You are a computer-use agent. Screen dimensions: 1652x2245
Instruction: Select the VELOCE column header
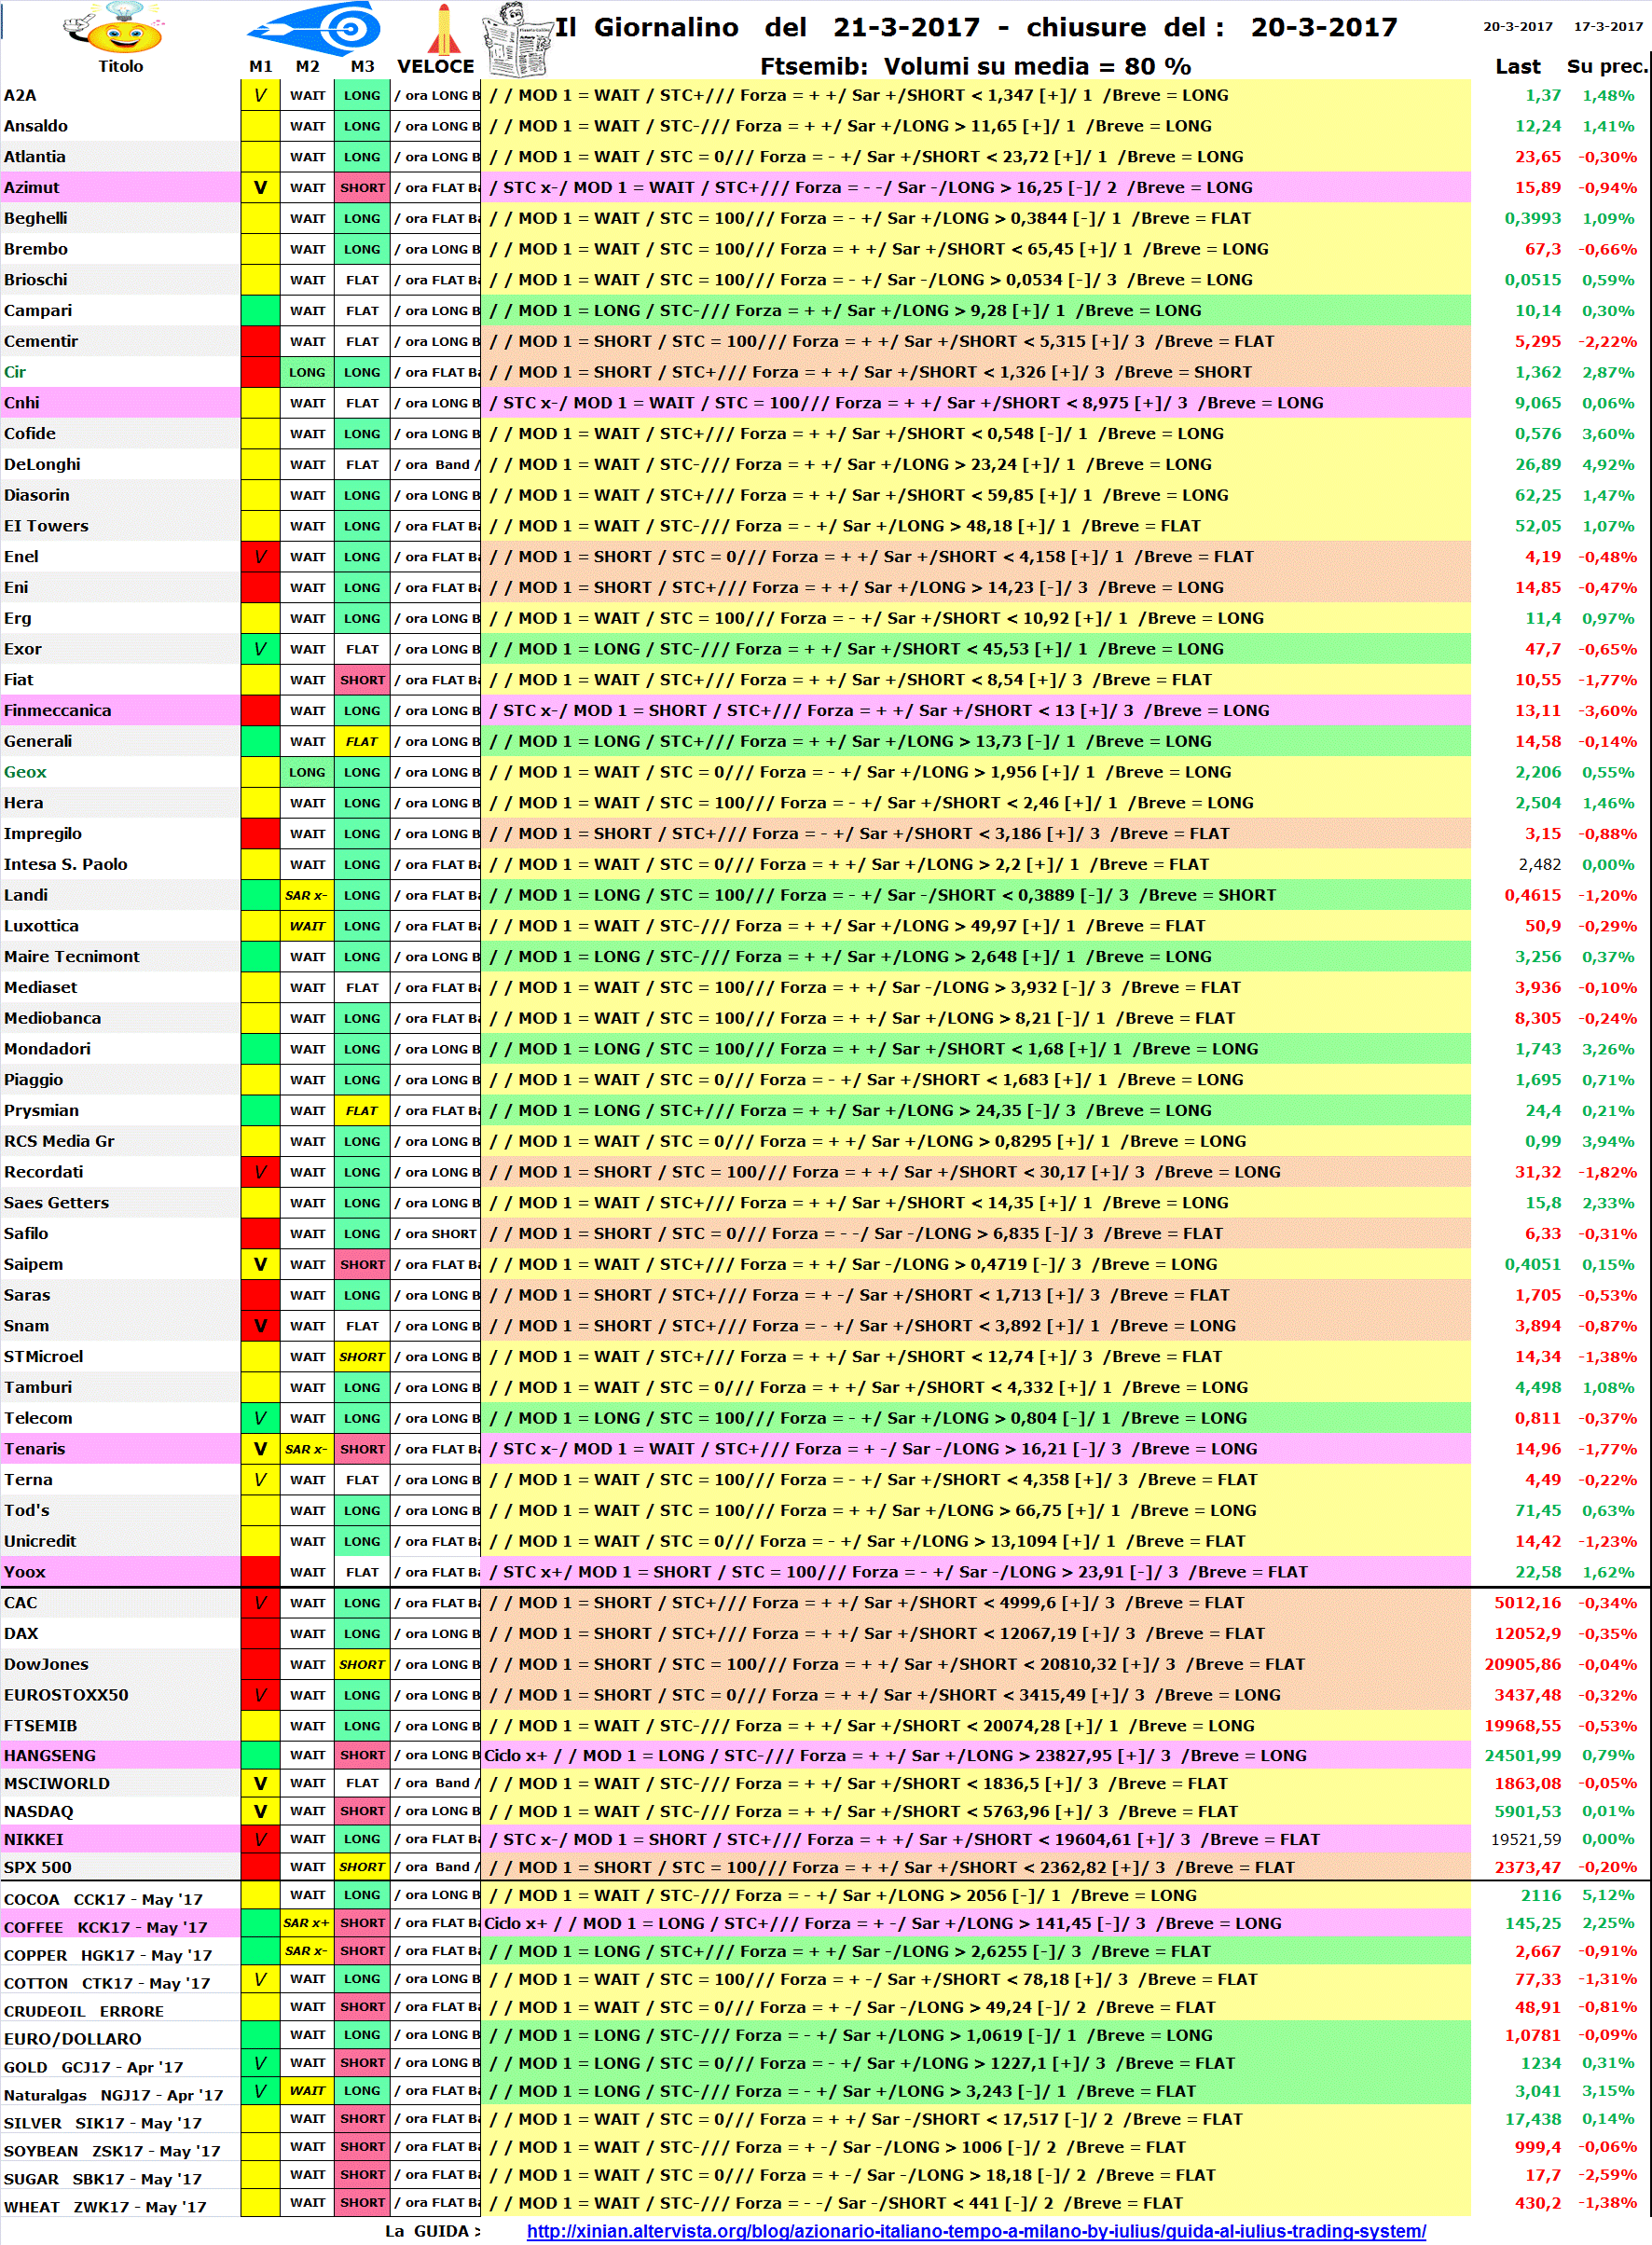pyautogui.click(x=436, y=66)
